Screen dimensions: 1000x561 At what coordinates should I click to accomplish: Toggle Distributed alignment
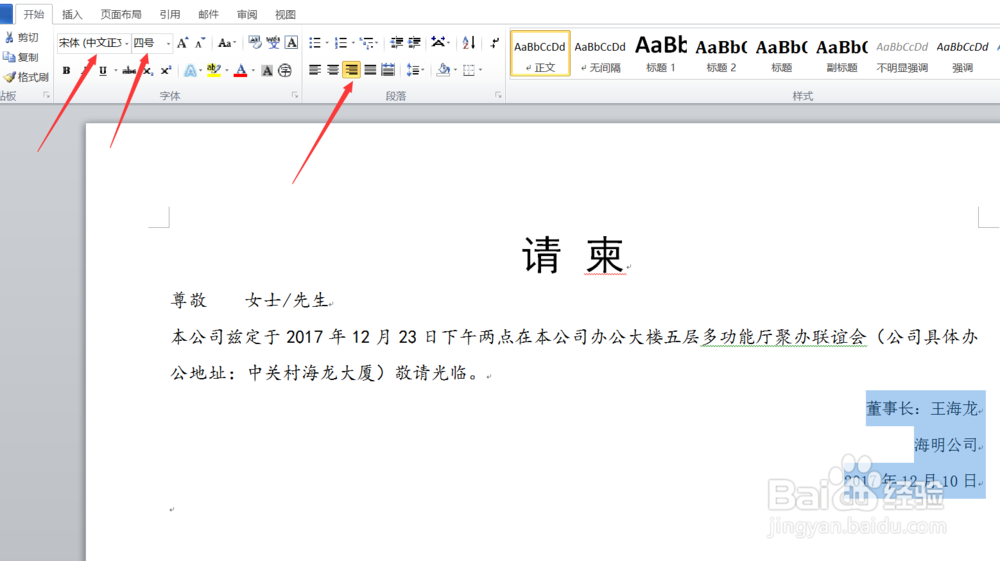[x=388, y=70]
